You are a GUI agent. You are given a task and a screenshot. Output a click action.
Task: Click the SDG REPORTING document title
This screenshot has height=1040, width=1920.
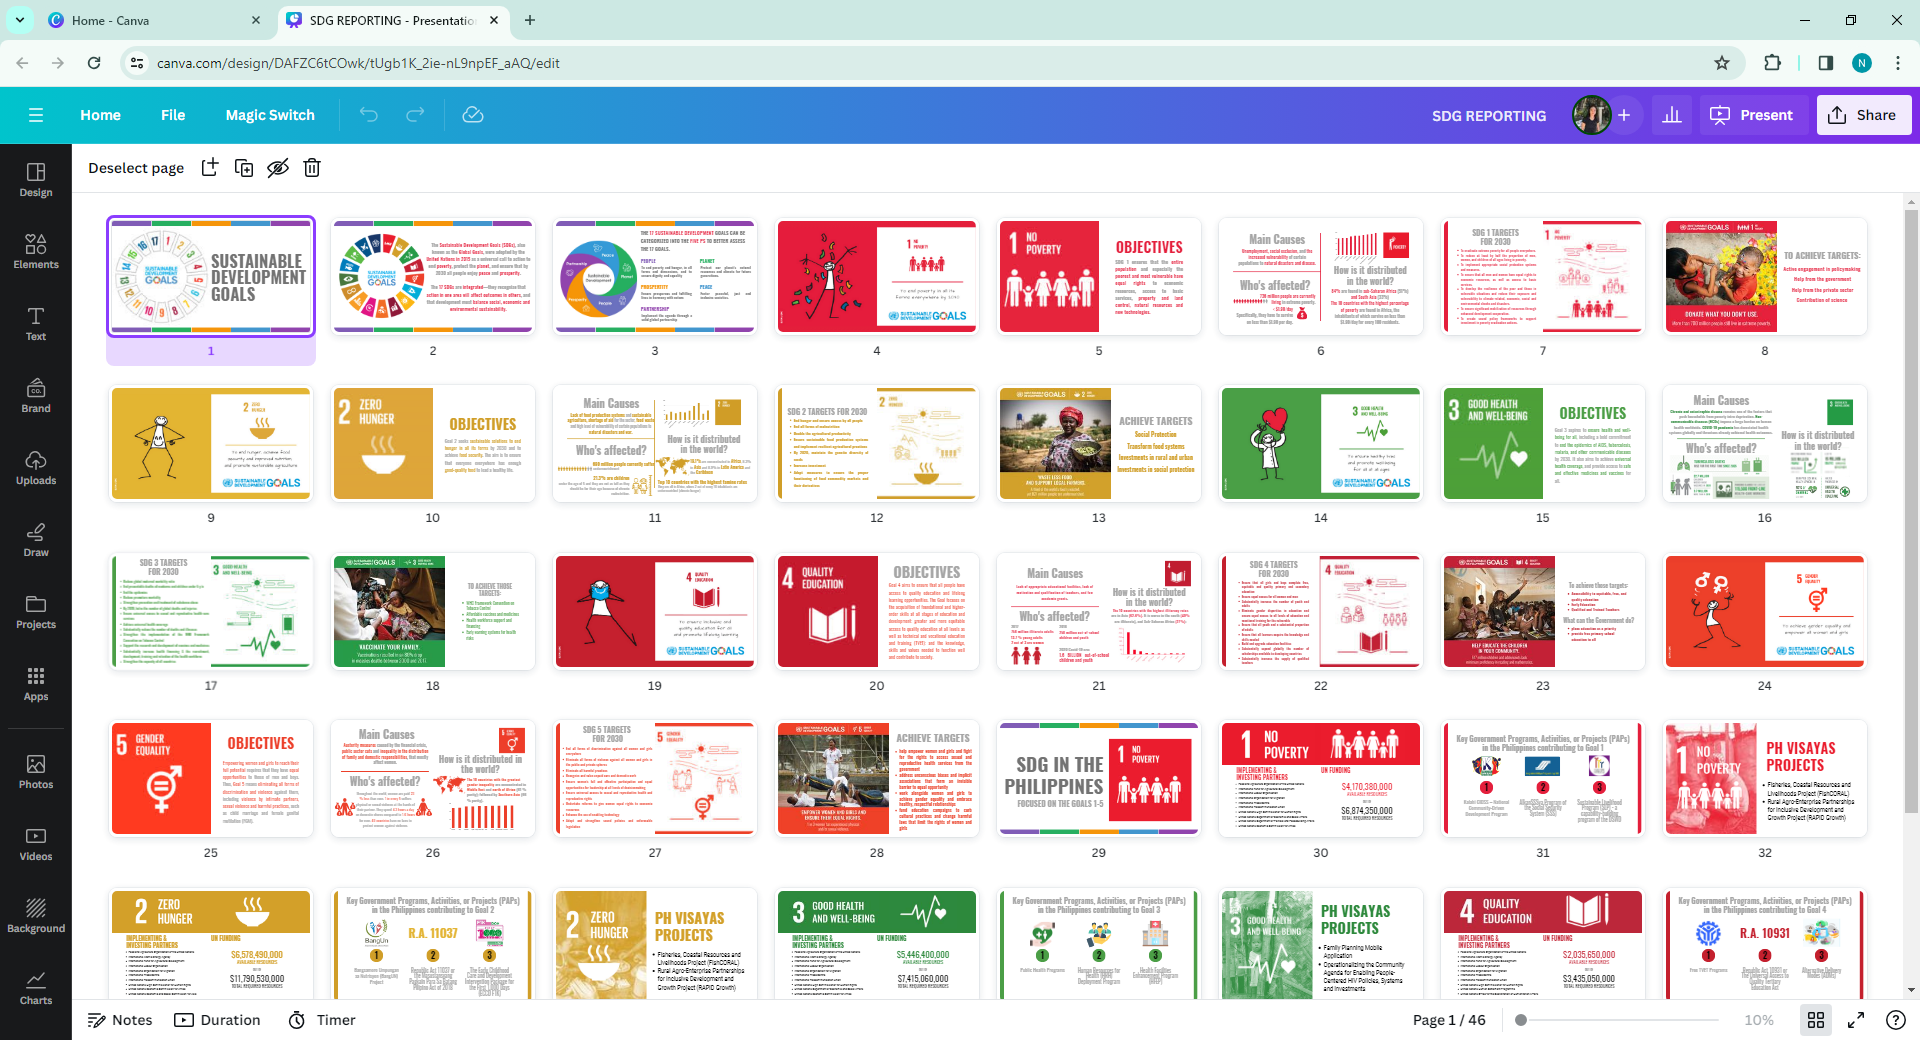tap(1489, 115)
